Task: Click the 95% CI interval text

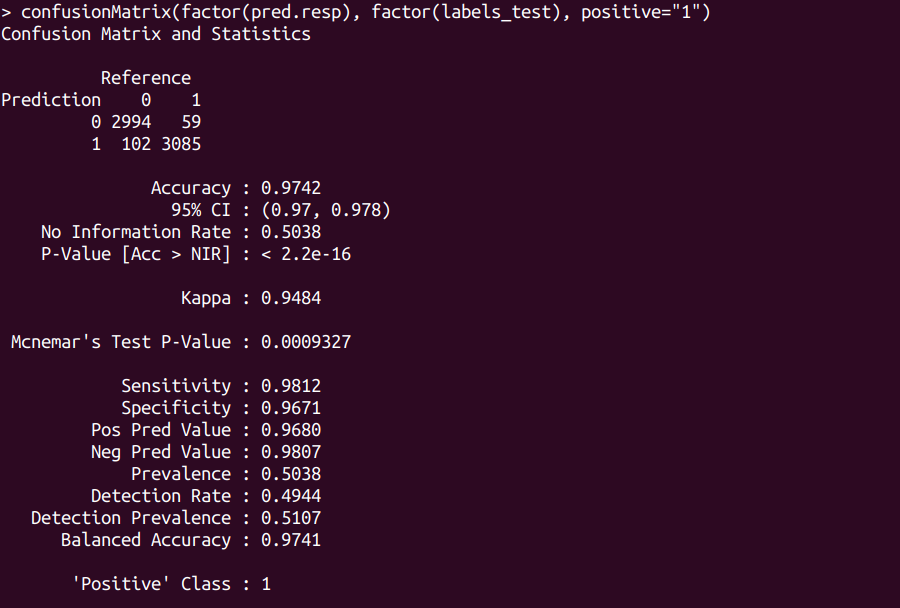Action: point(326,210)
